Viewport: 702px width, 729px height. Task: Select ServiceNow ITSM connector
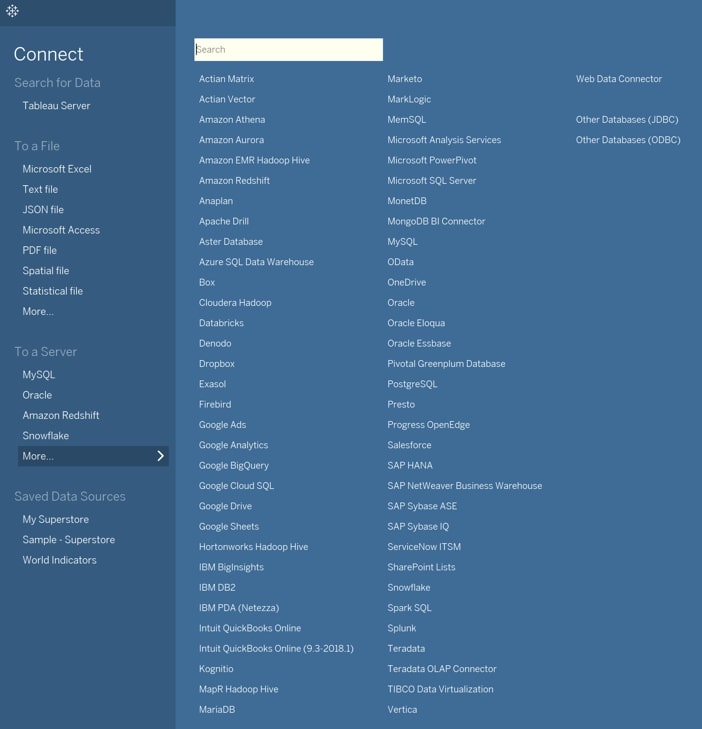[424, 547]
